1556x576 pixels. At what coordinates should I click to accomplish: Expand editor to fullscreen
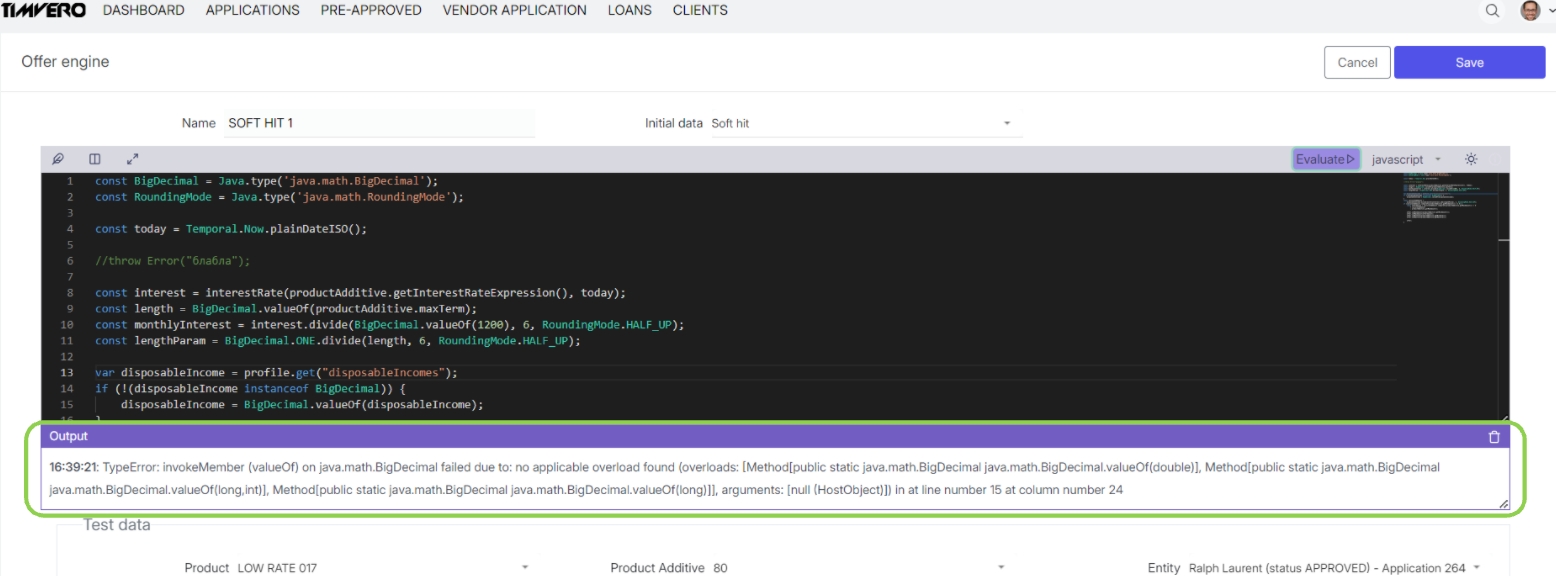click(133, 159)
